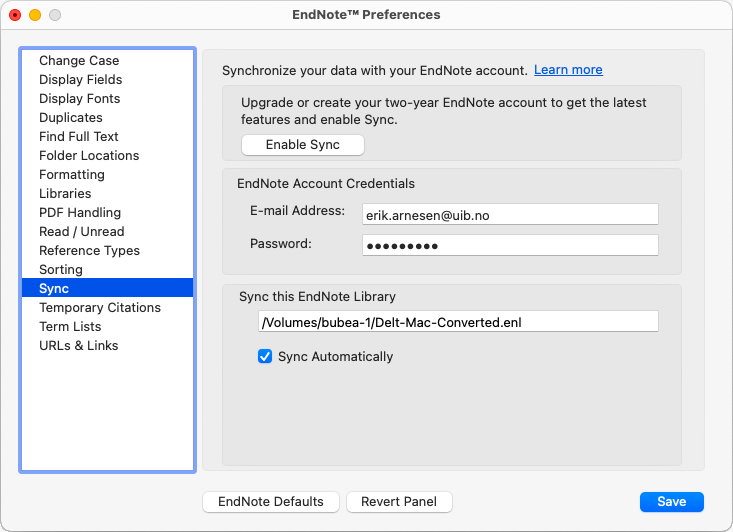This screenshot has width=733, height=532.
Task: Select Term Lists in the sidebar
Action: pos(107,327)
